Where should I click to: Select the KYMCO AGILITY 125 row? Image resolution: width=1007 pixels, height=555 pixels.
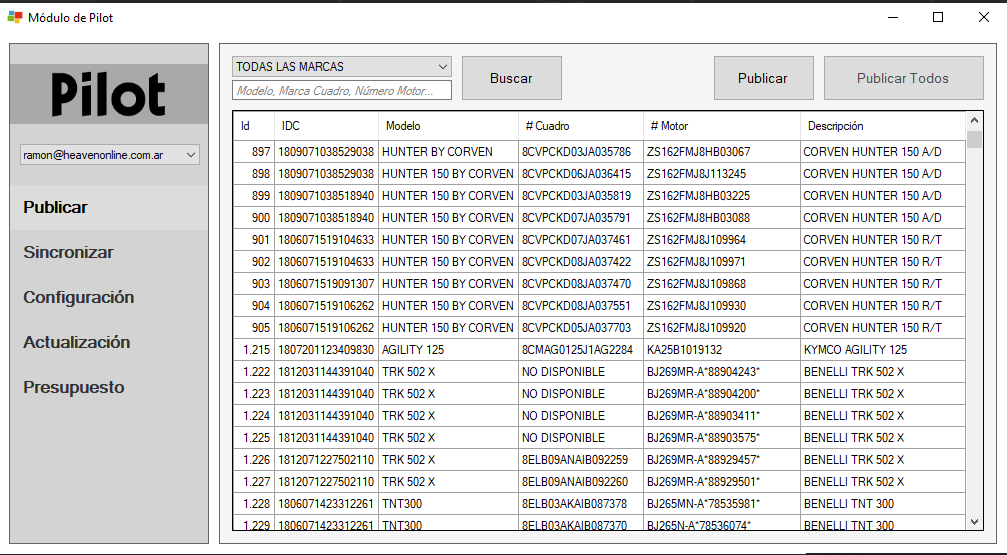[x=600, y=350]
